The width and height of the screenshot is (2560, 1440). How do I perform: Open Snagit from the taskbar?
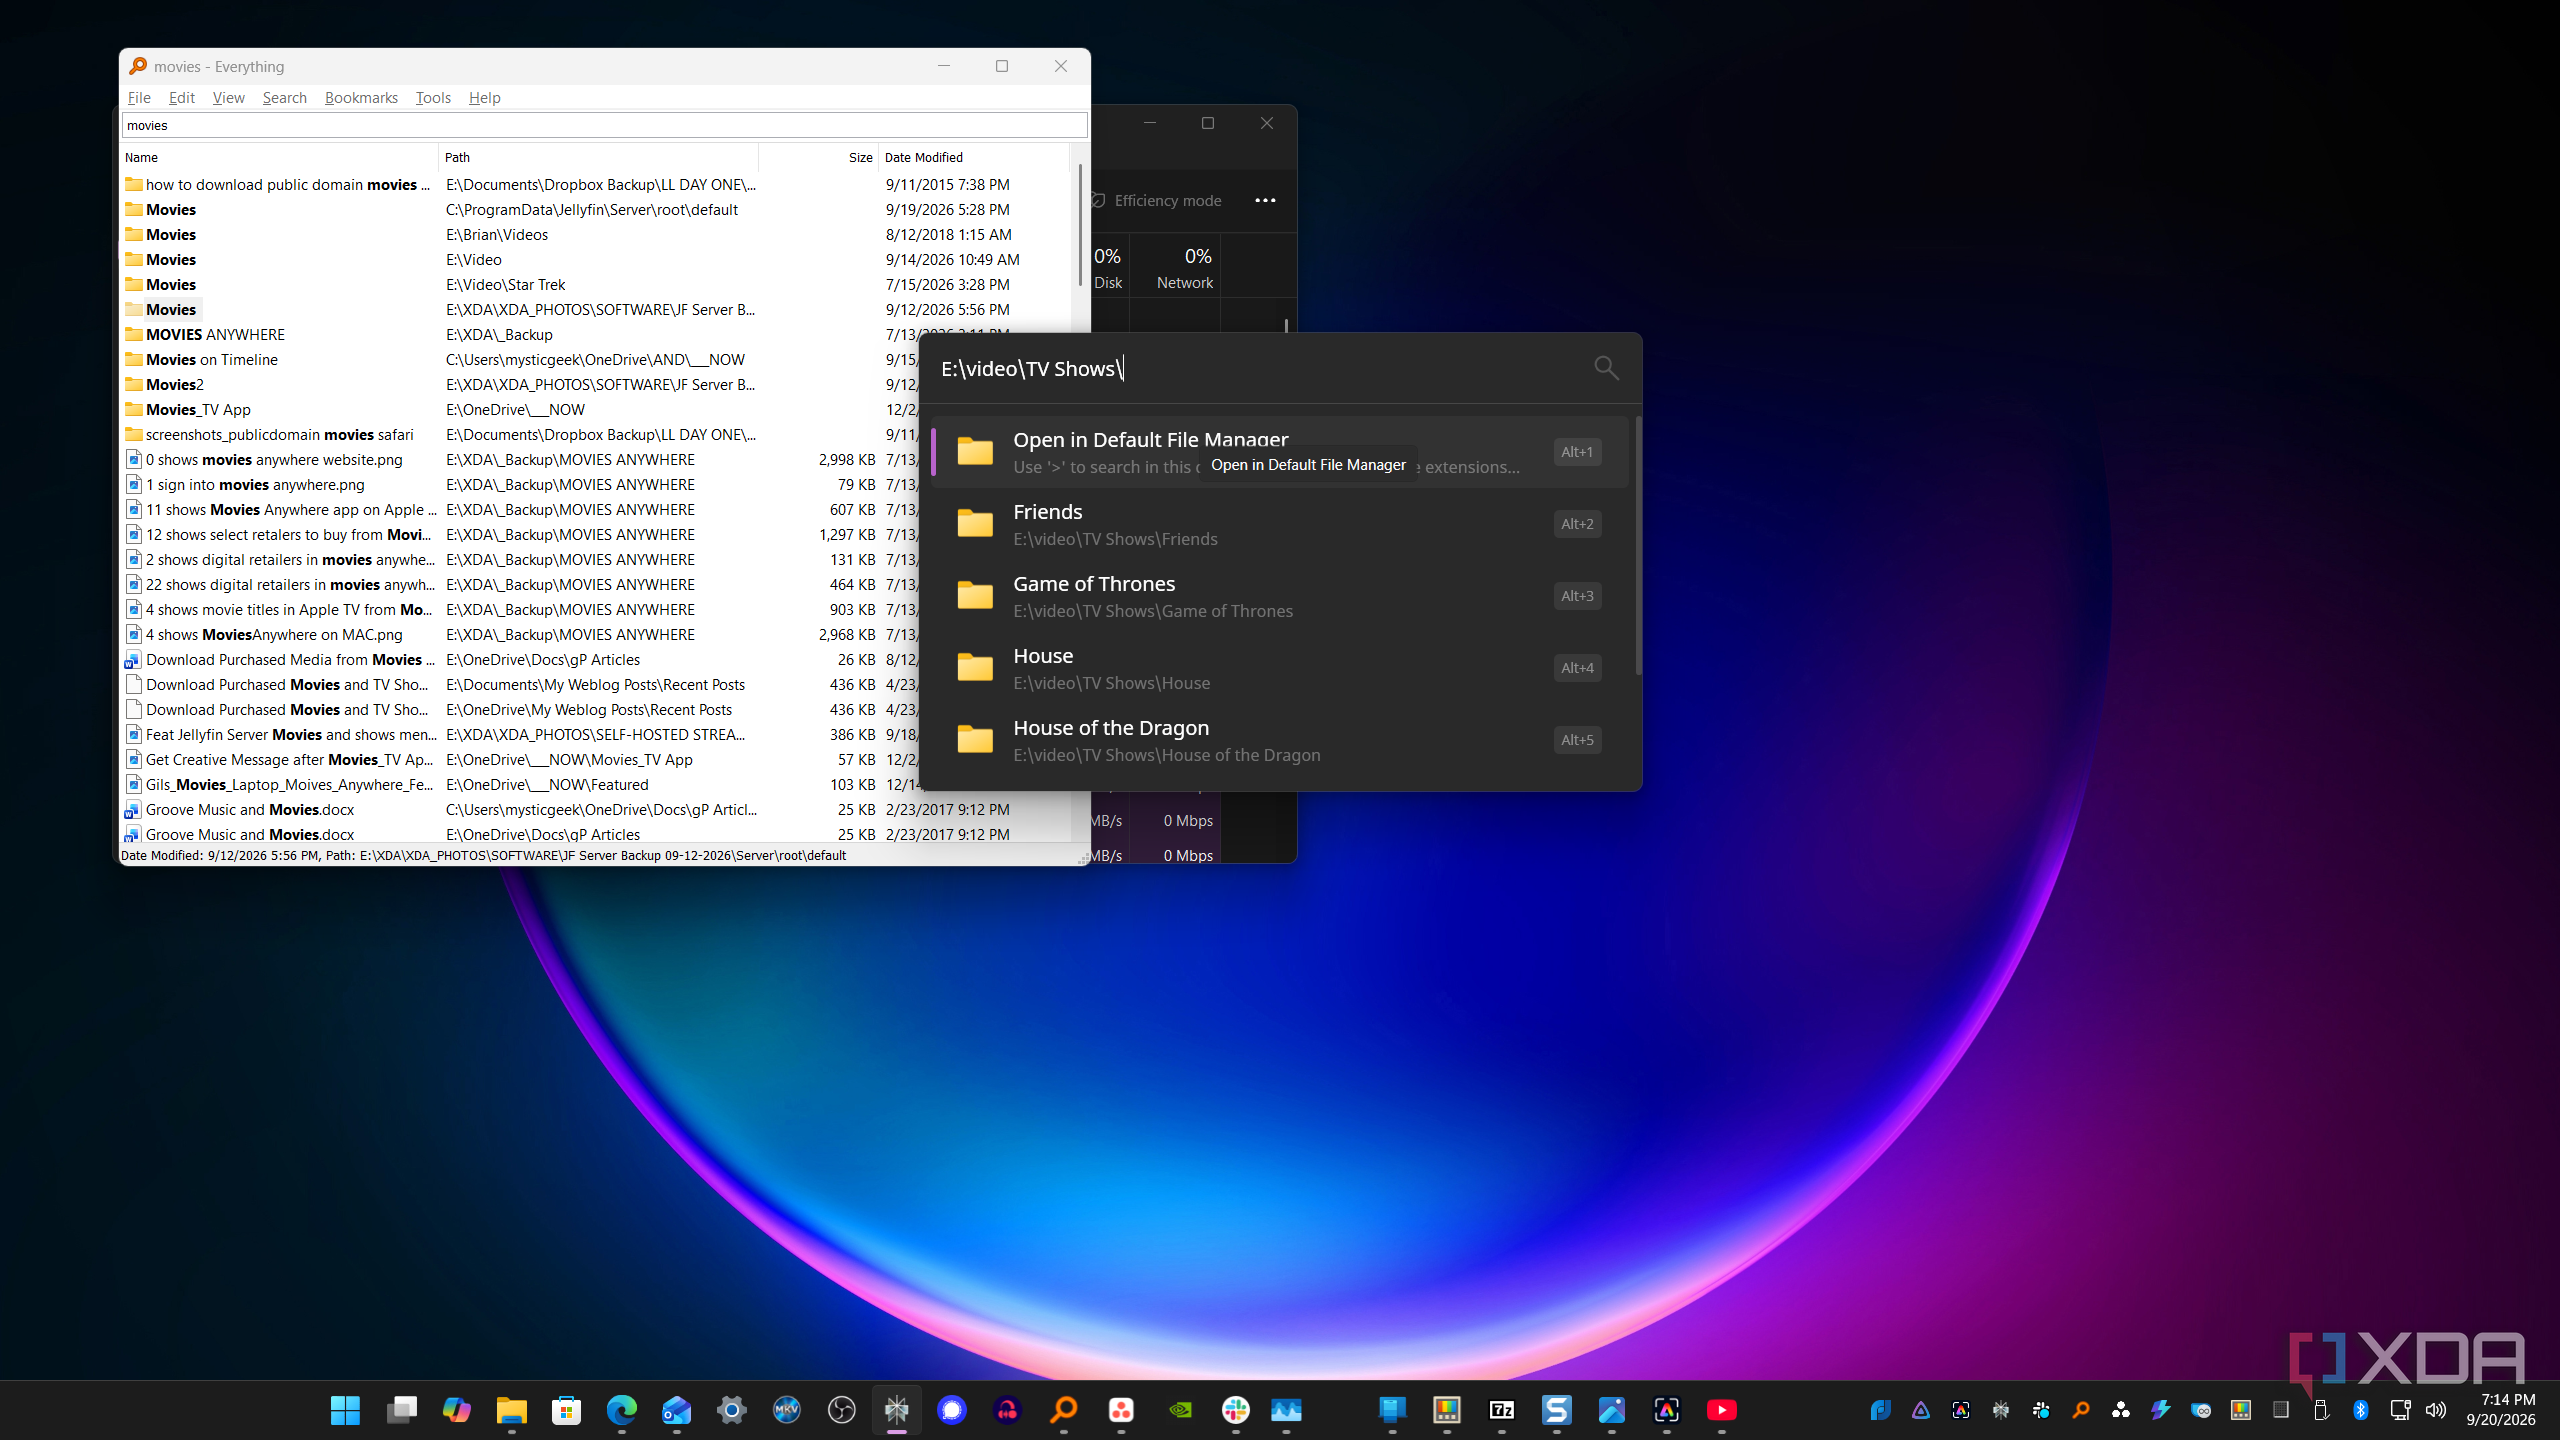pyautogui.click(x=1557, y=1410)
